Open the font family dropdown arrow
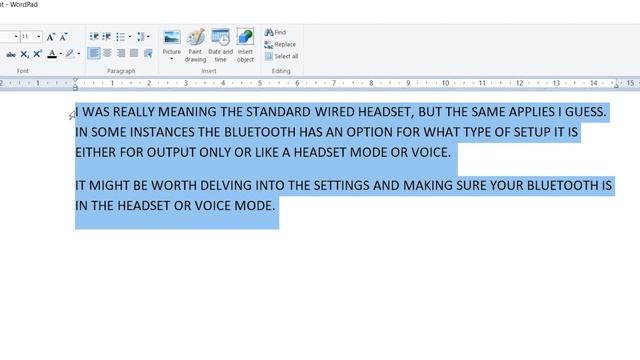The image size is (640, 360). click(x=16, y=37)
